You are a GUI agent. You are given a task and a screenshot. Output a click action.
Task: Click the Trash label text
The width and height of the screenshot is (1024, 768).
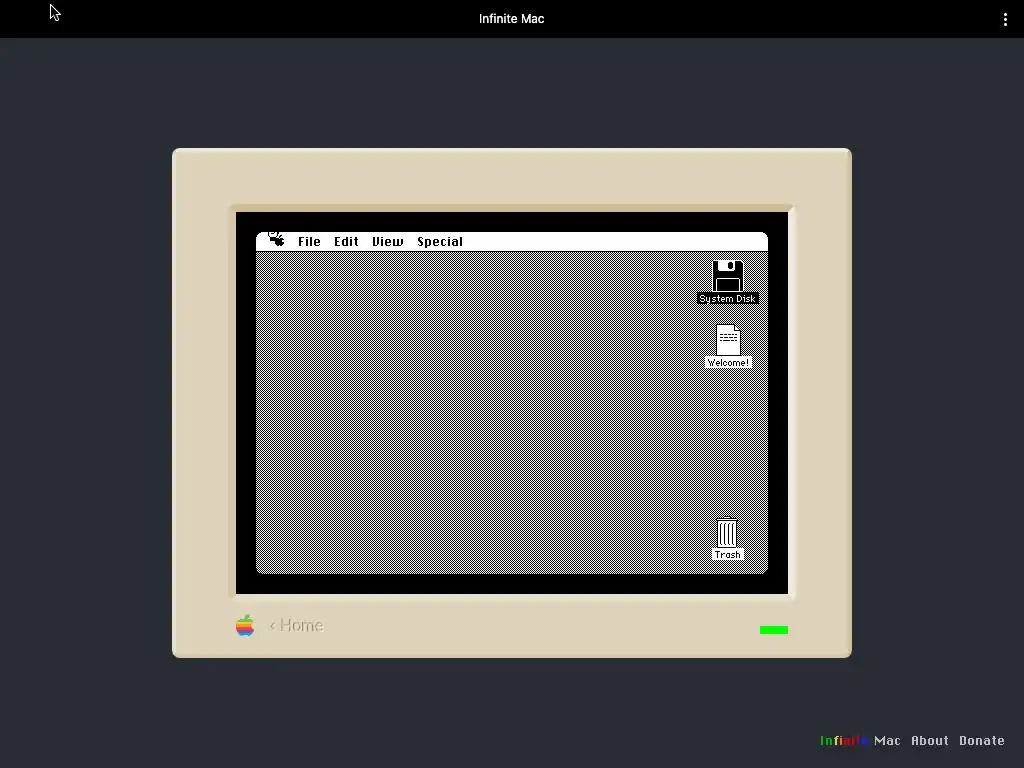[728, 554]
